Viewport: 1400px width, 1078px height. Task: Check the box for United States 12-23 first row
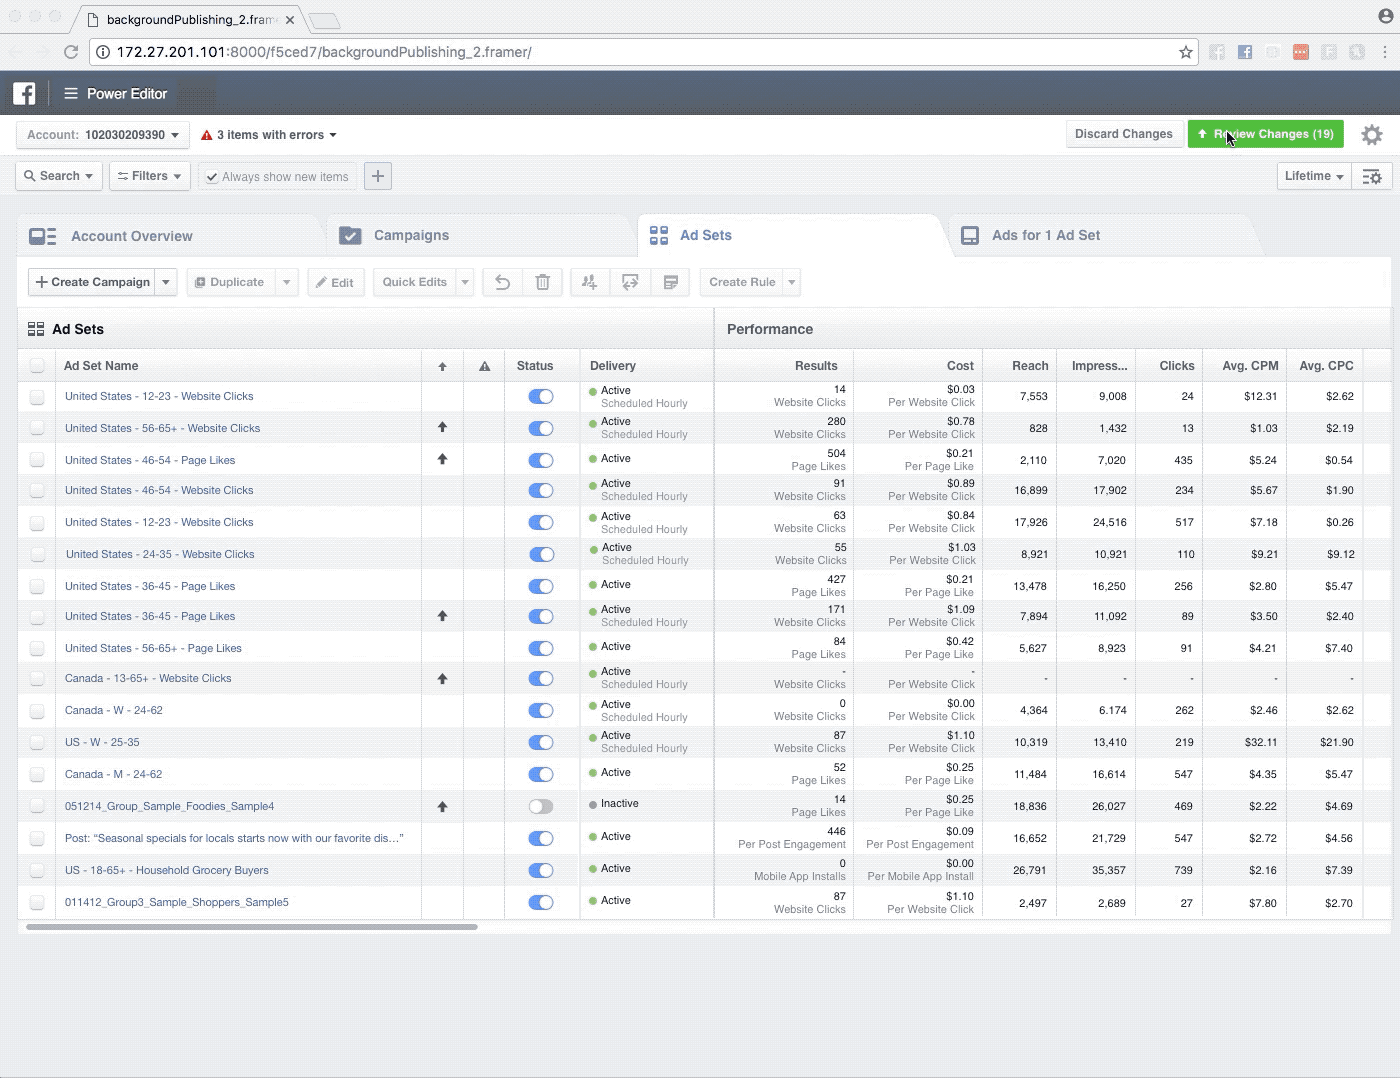tap(37, 397)
